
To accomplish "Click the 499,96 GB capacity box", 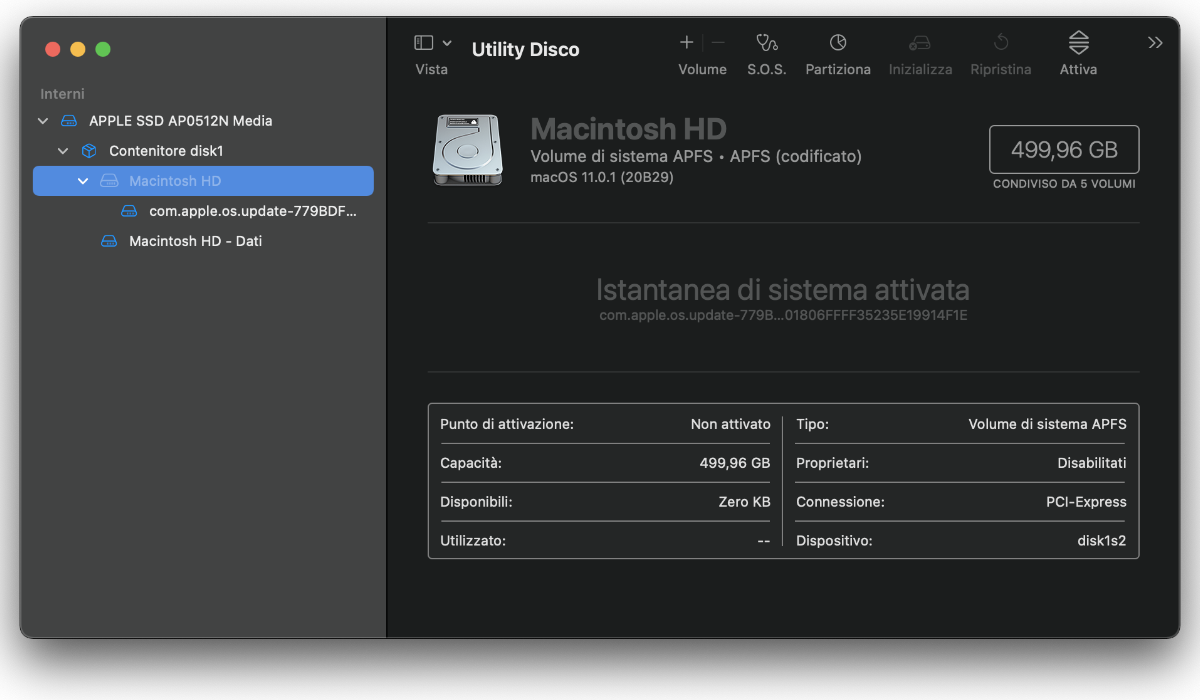I will click(x=1064, y=150).
